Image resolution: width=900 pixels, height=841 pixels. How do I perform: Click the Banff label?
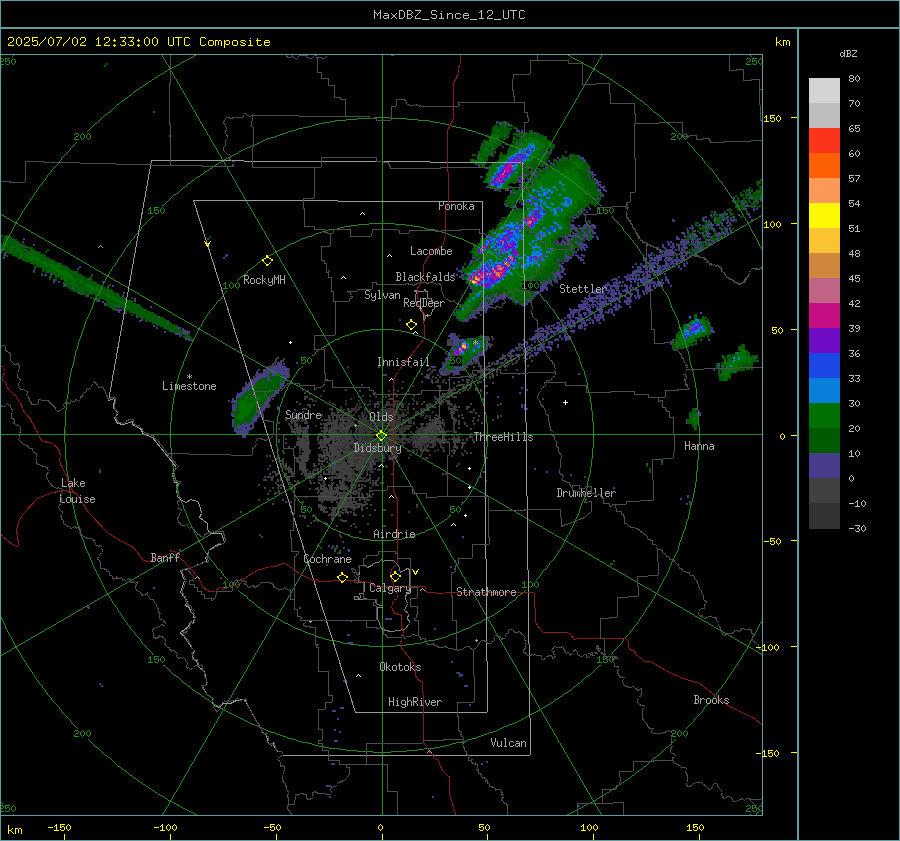tap(165, 557)
